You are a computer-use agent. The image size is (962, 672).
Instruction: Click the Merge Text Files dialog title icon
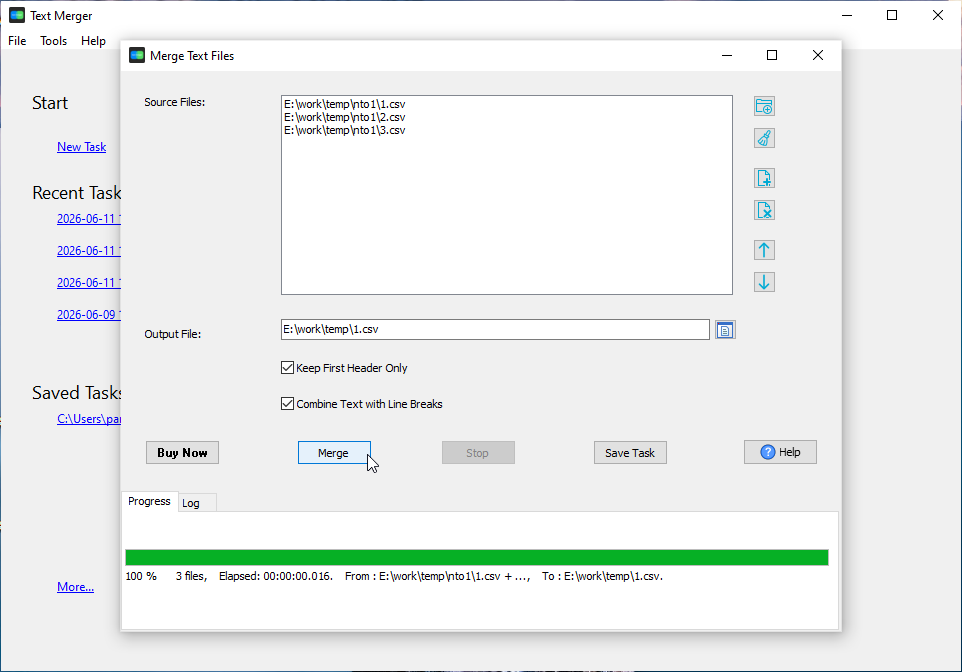point(137,55)
